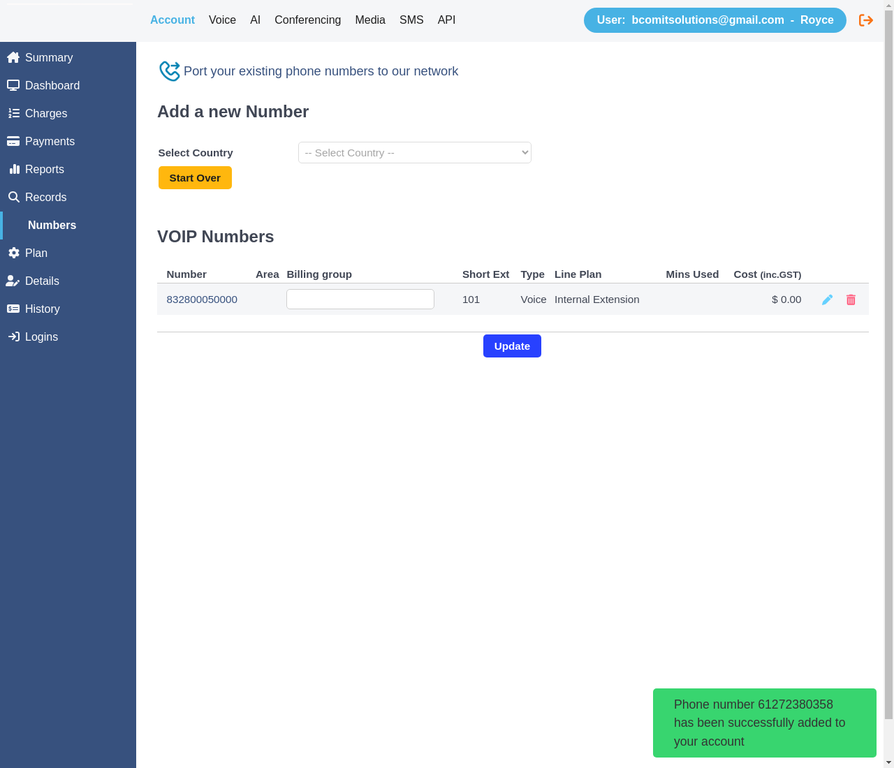
Task: Open the 832800050000 number link
Action: point(202,300)
